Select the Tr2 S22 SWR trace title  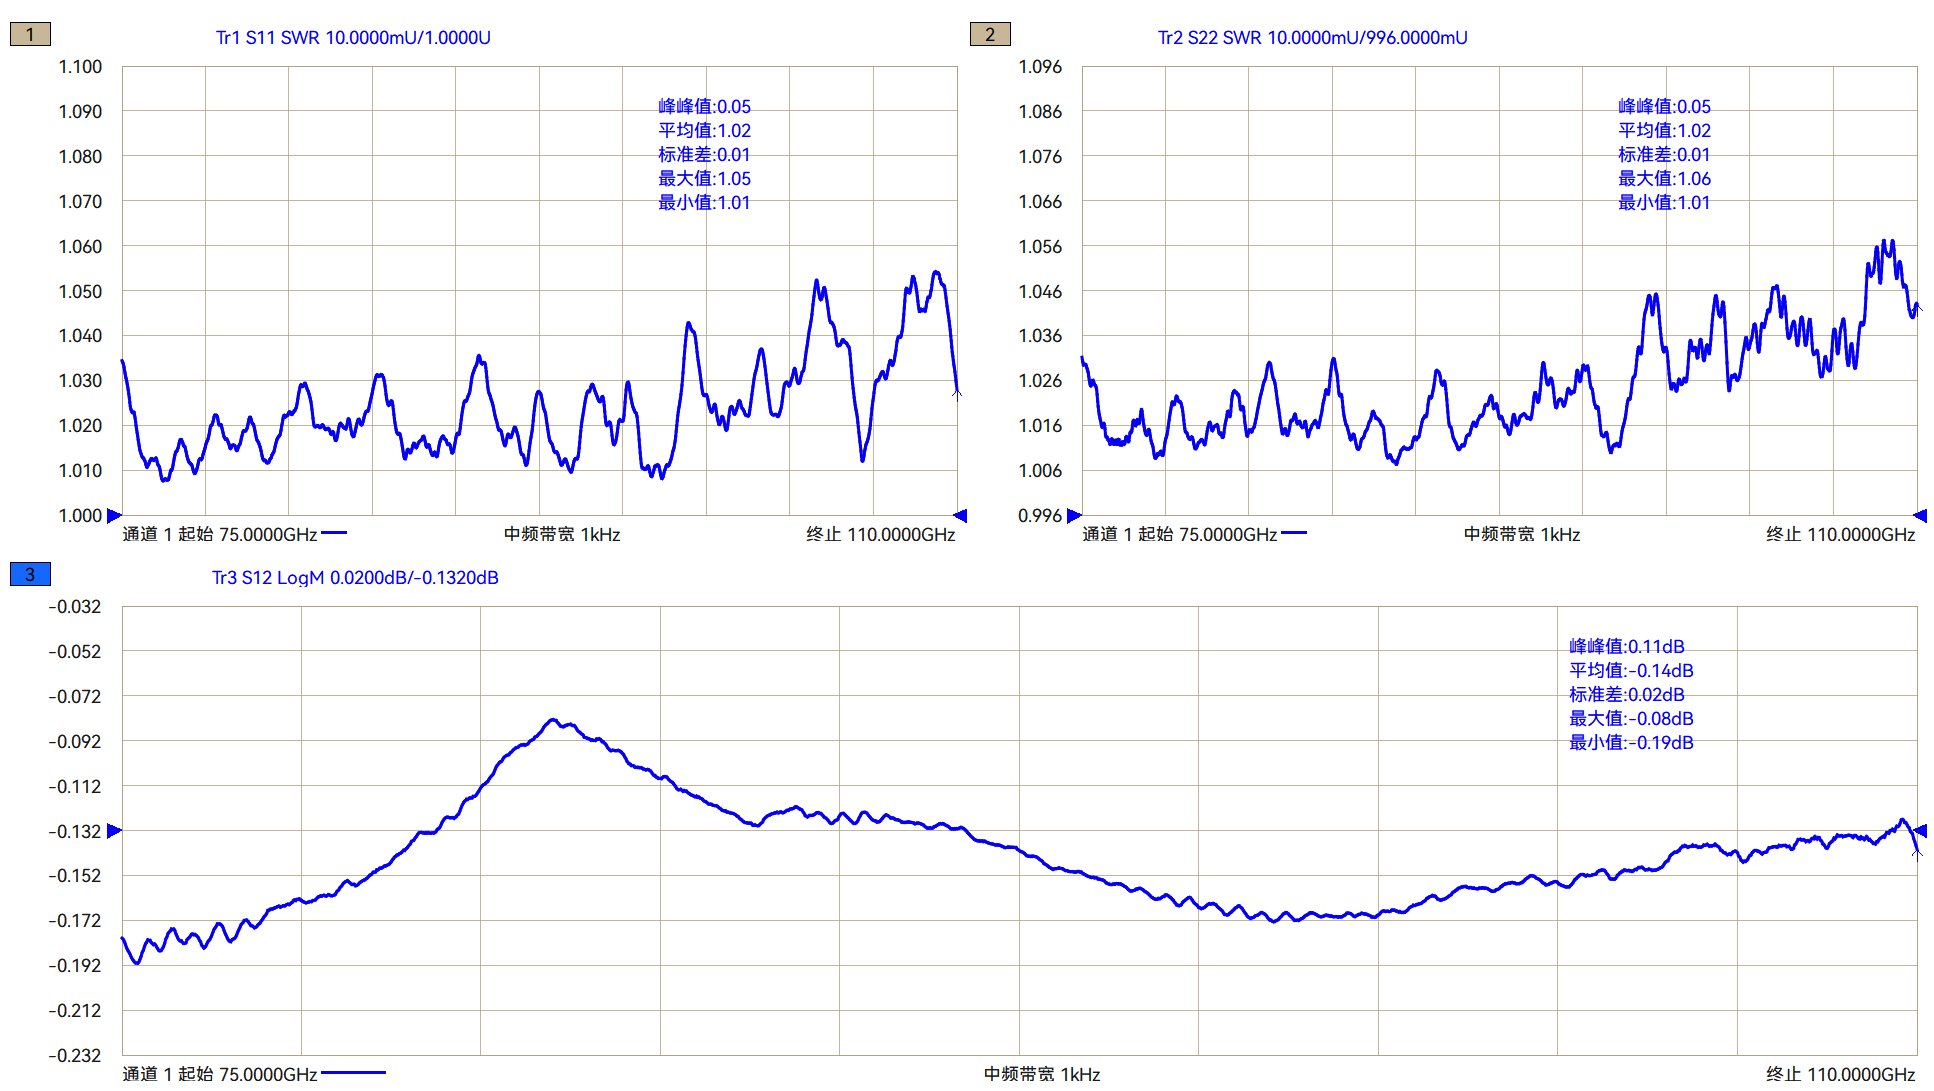(x=1312, y=38)
